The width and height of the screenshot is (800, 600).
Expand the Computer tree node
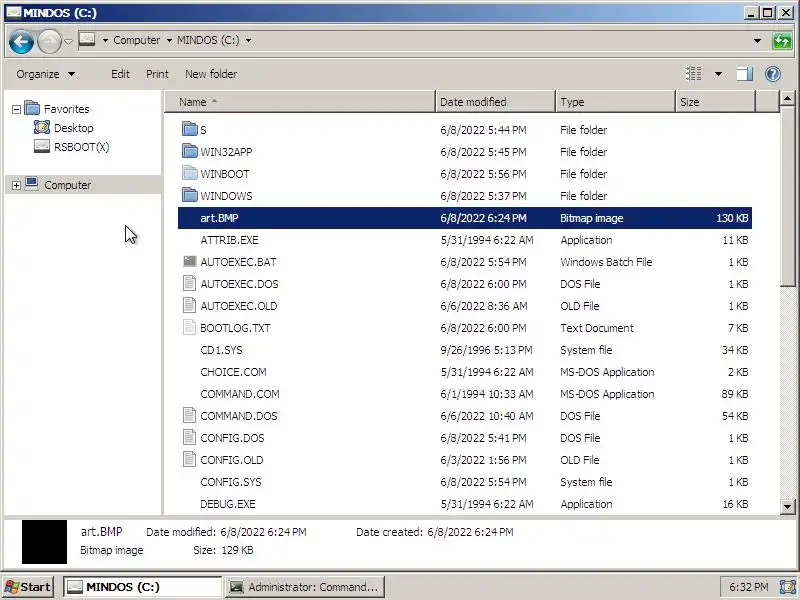point(16,185)
